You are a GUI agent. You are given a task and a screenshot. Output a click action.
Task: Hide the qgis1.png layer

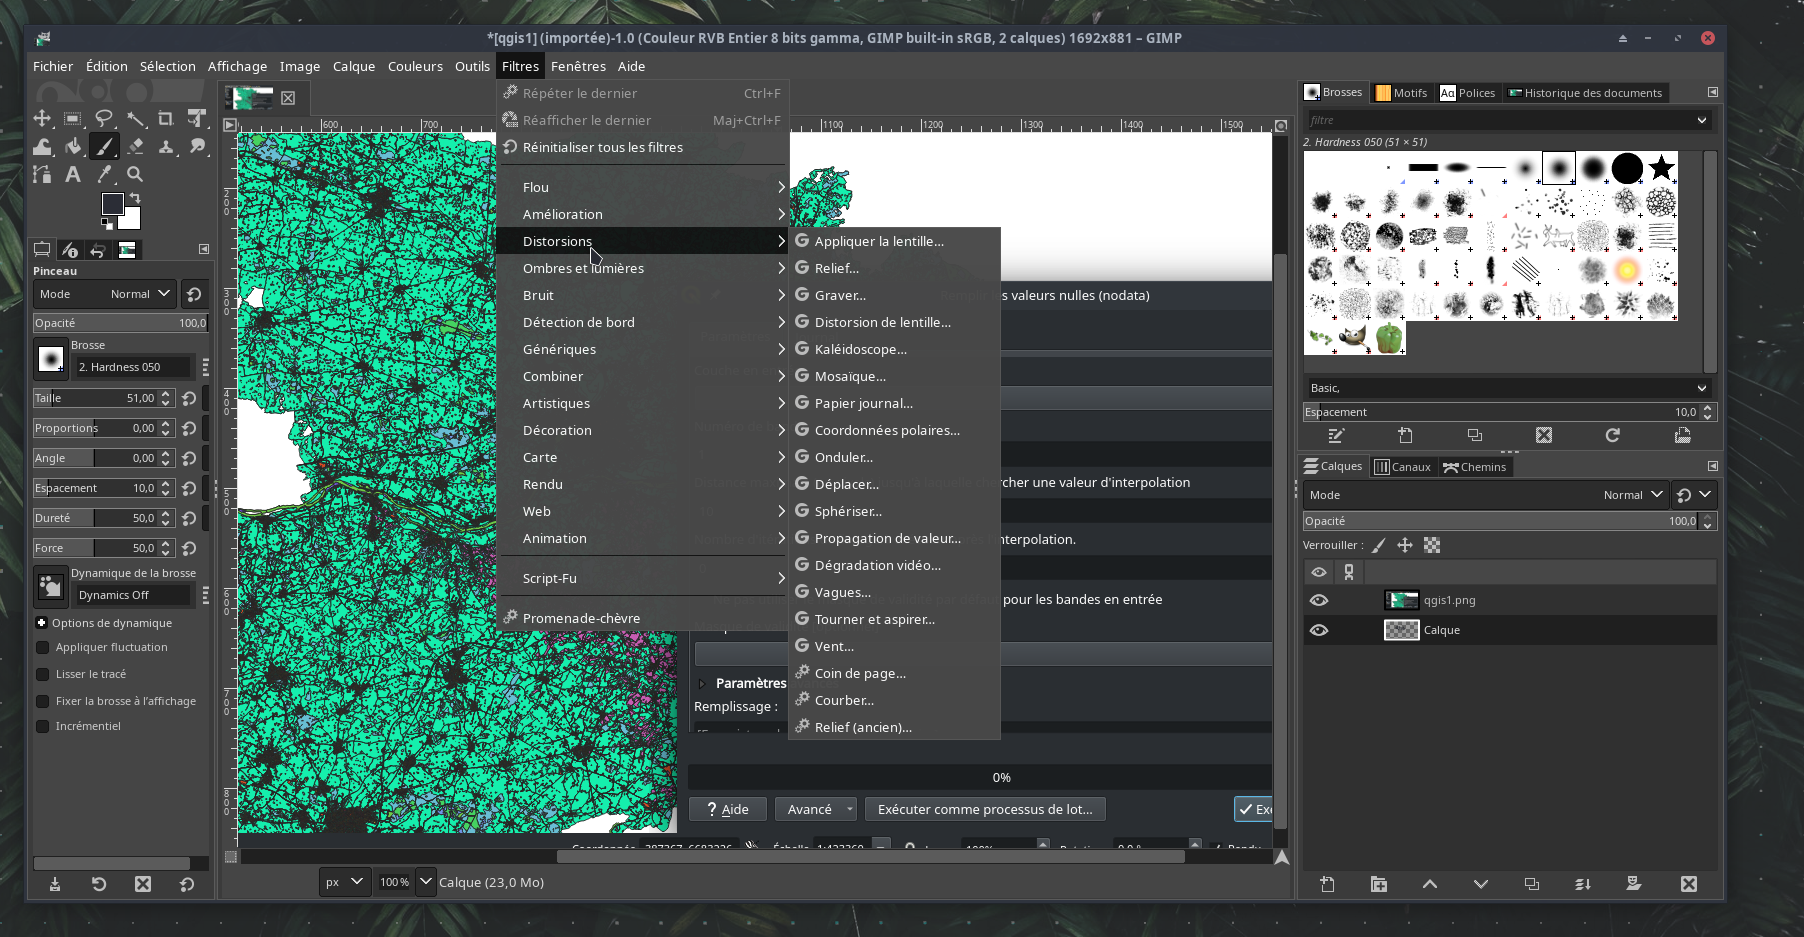tap(1319, 600)
